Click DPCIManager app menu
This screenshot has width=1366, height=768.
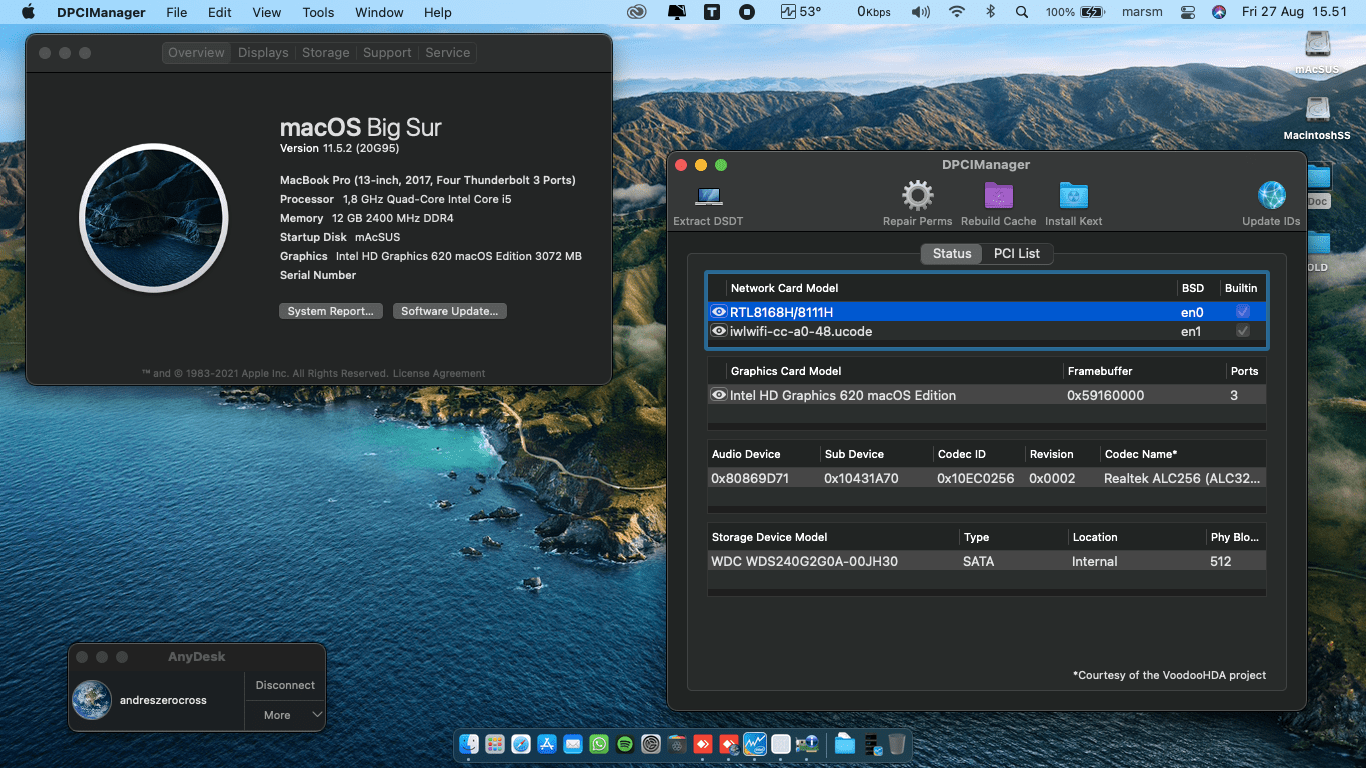click(x=102, y=12)
